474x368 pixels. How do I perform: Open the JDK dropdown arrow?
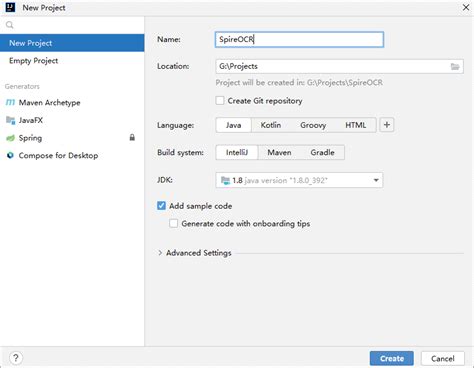point(376,180)
